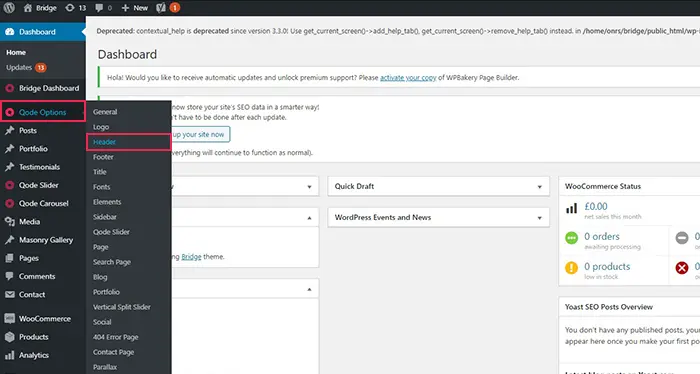The image size is (700, 374).
Task: Open the Home submenu item
Action: (16, 52)
